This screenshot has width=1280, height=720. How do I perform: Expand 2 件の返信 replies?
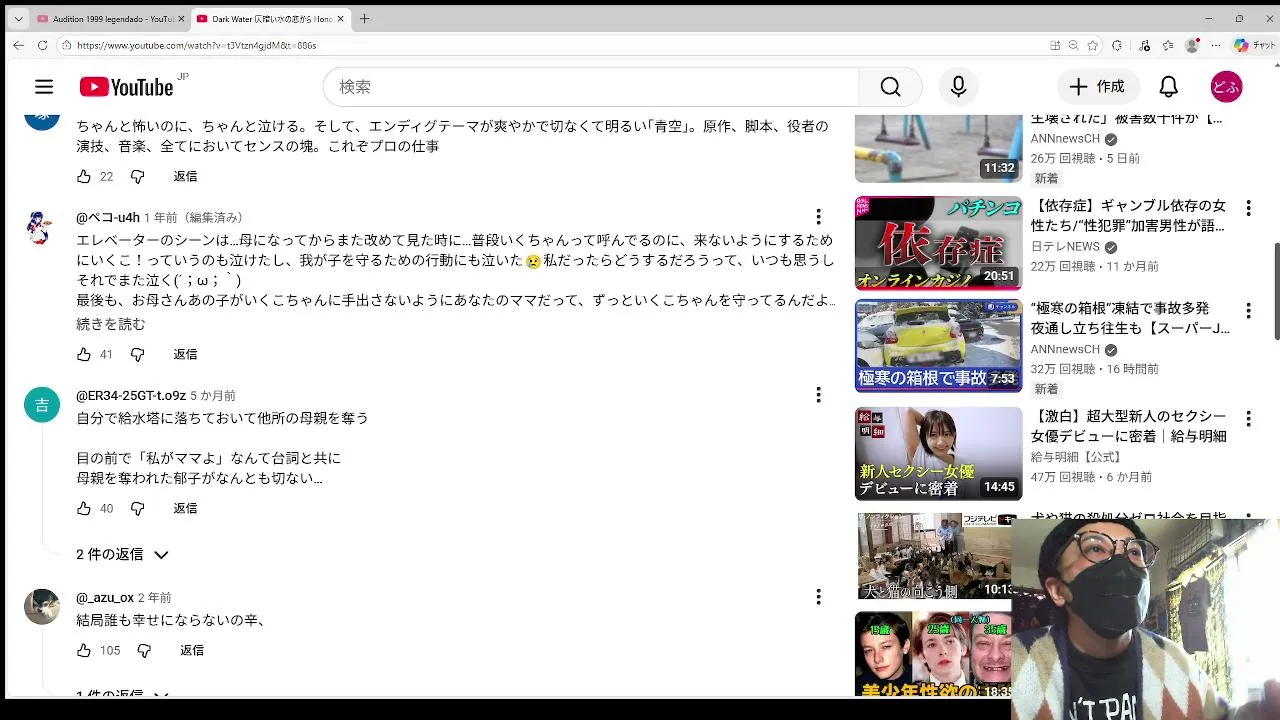click(x=122, y=554)
